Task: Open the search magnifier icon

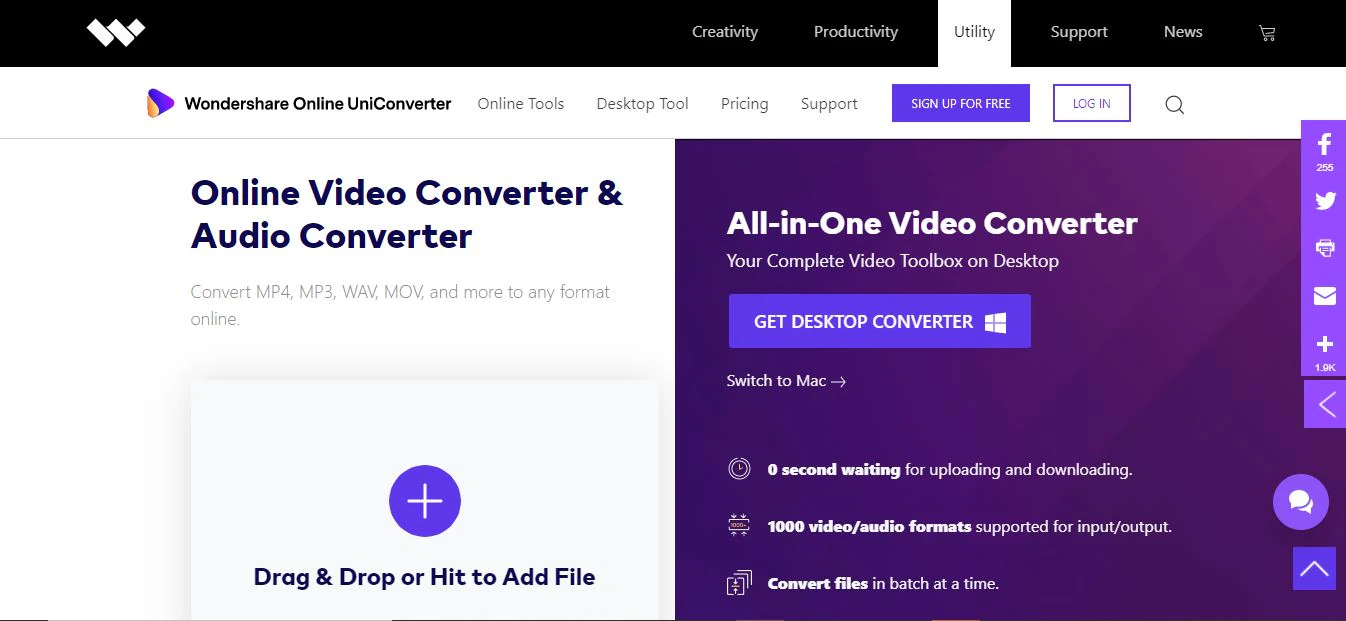Action: [1175, 104]
